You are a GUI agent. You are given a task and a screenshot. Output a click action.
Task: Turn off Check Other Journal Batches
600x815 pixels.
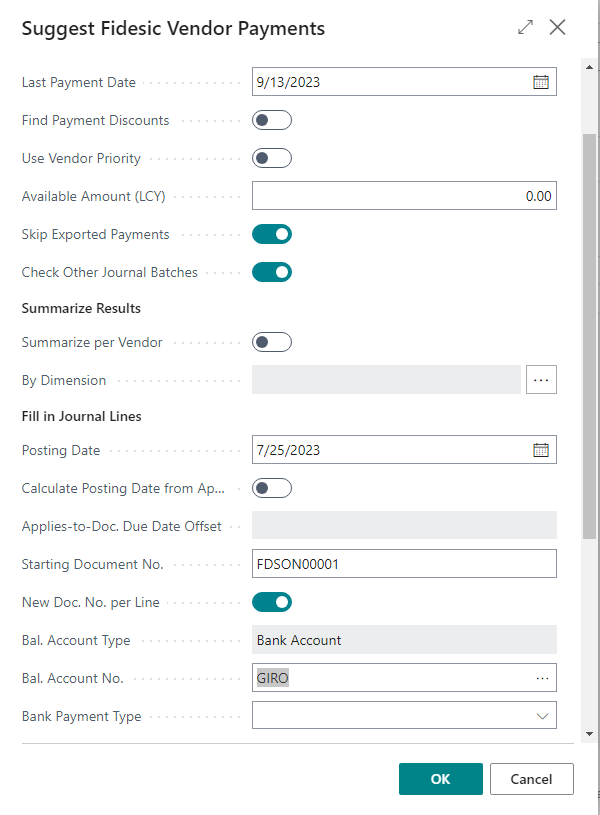tap(271, 271)
